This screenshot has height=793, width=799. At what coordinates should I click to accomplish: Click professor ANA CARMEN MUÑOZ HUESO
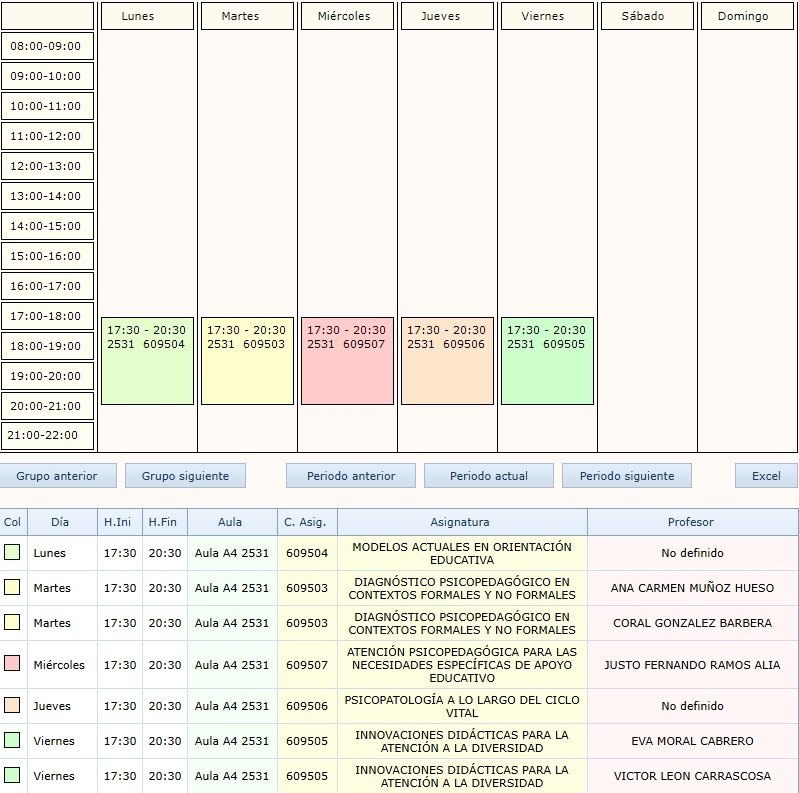[693, 588]
